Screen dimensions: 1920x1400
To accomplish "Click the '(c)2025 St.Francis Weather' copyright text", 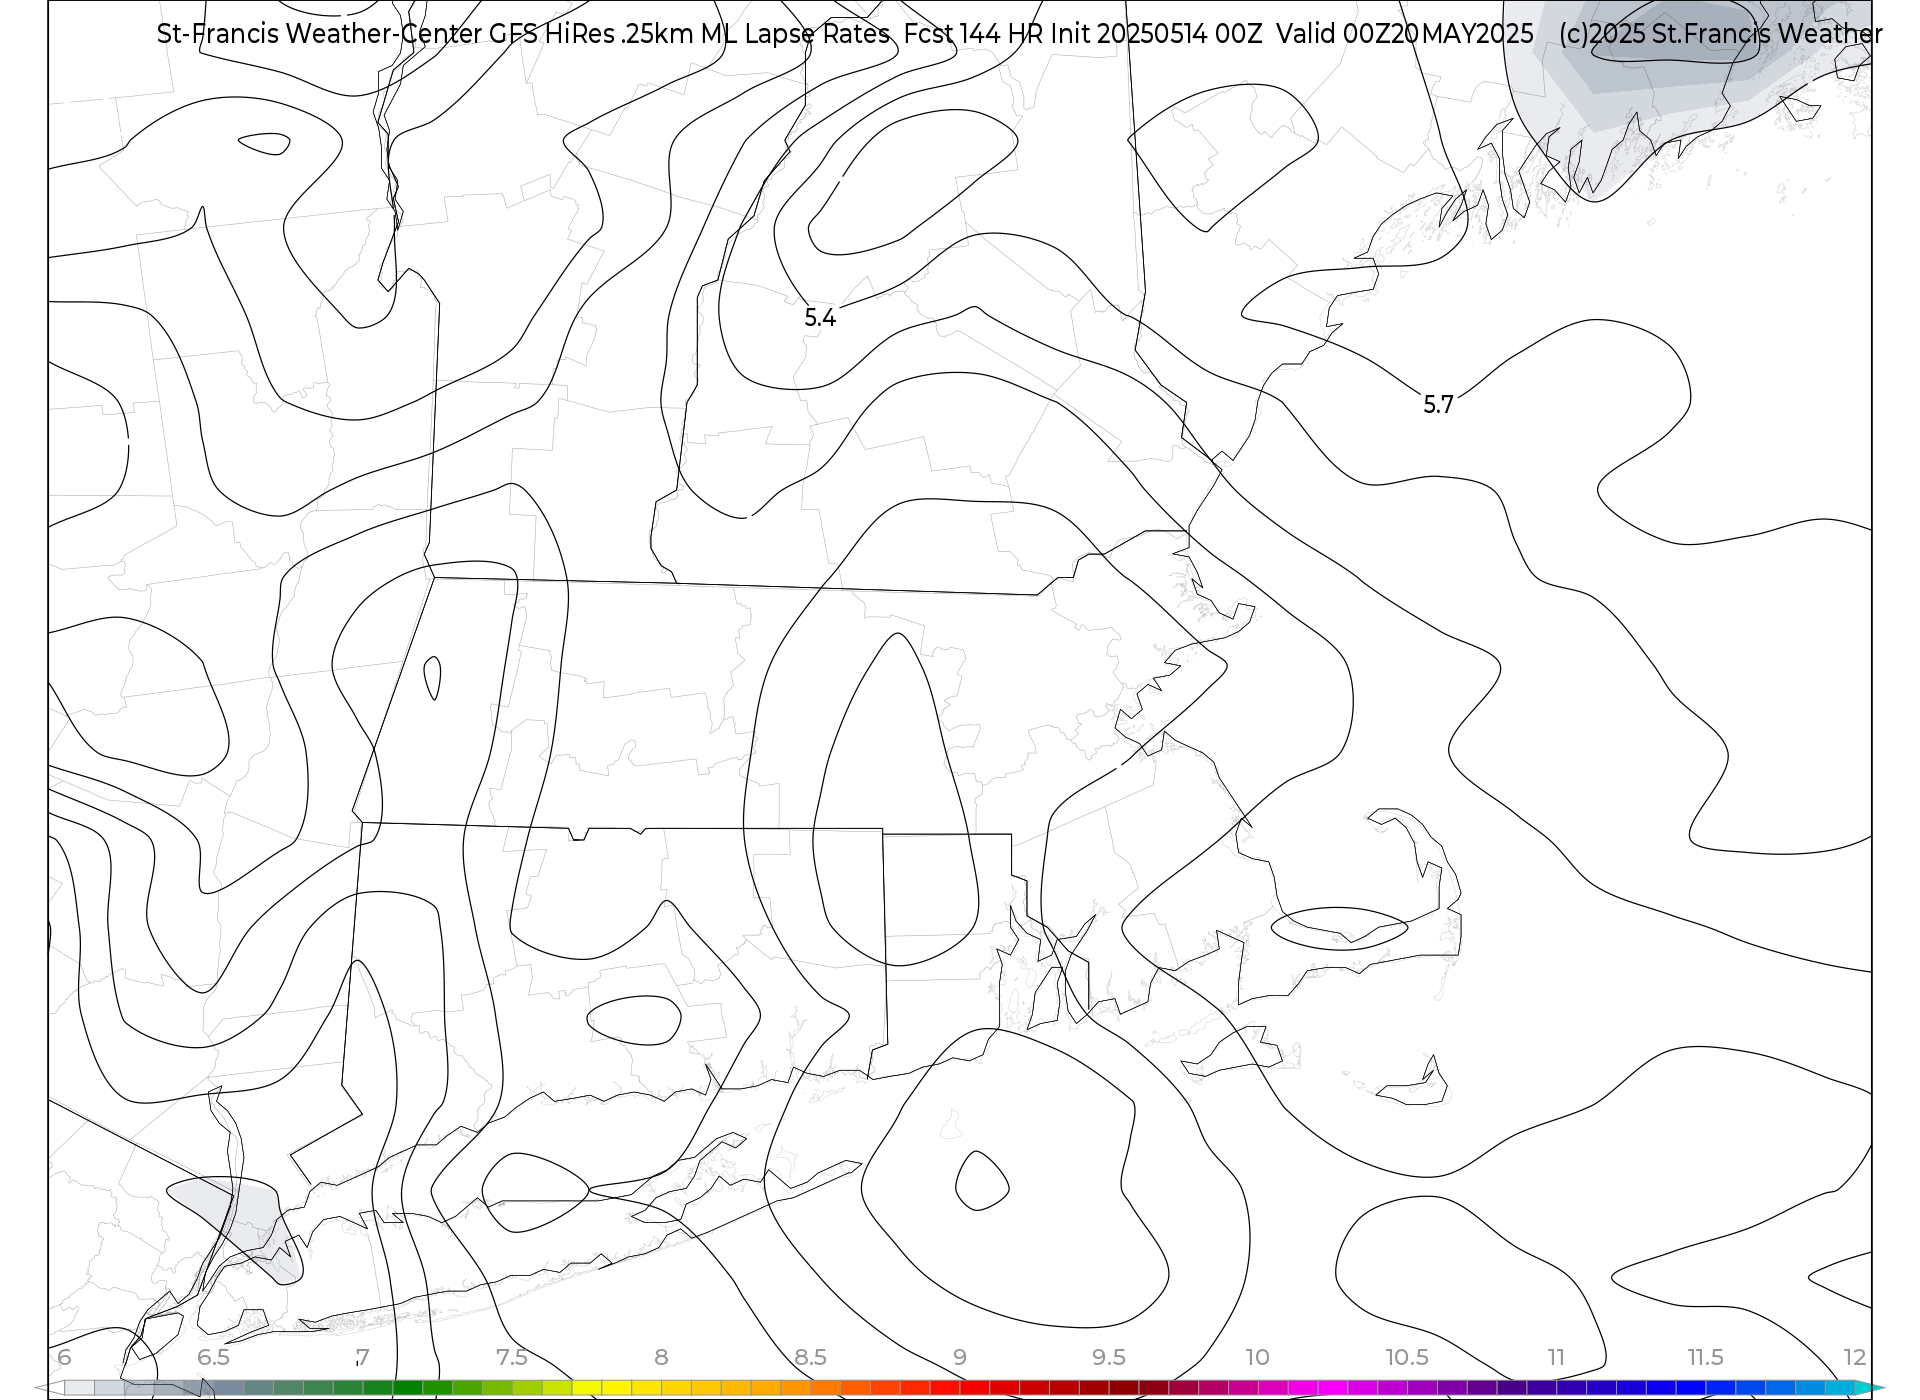I will tap(1720, 34).
